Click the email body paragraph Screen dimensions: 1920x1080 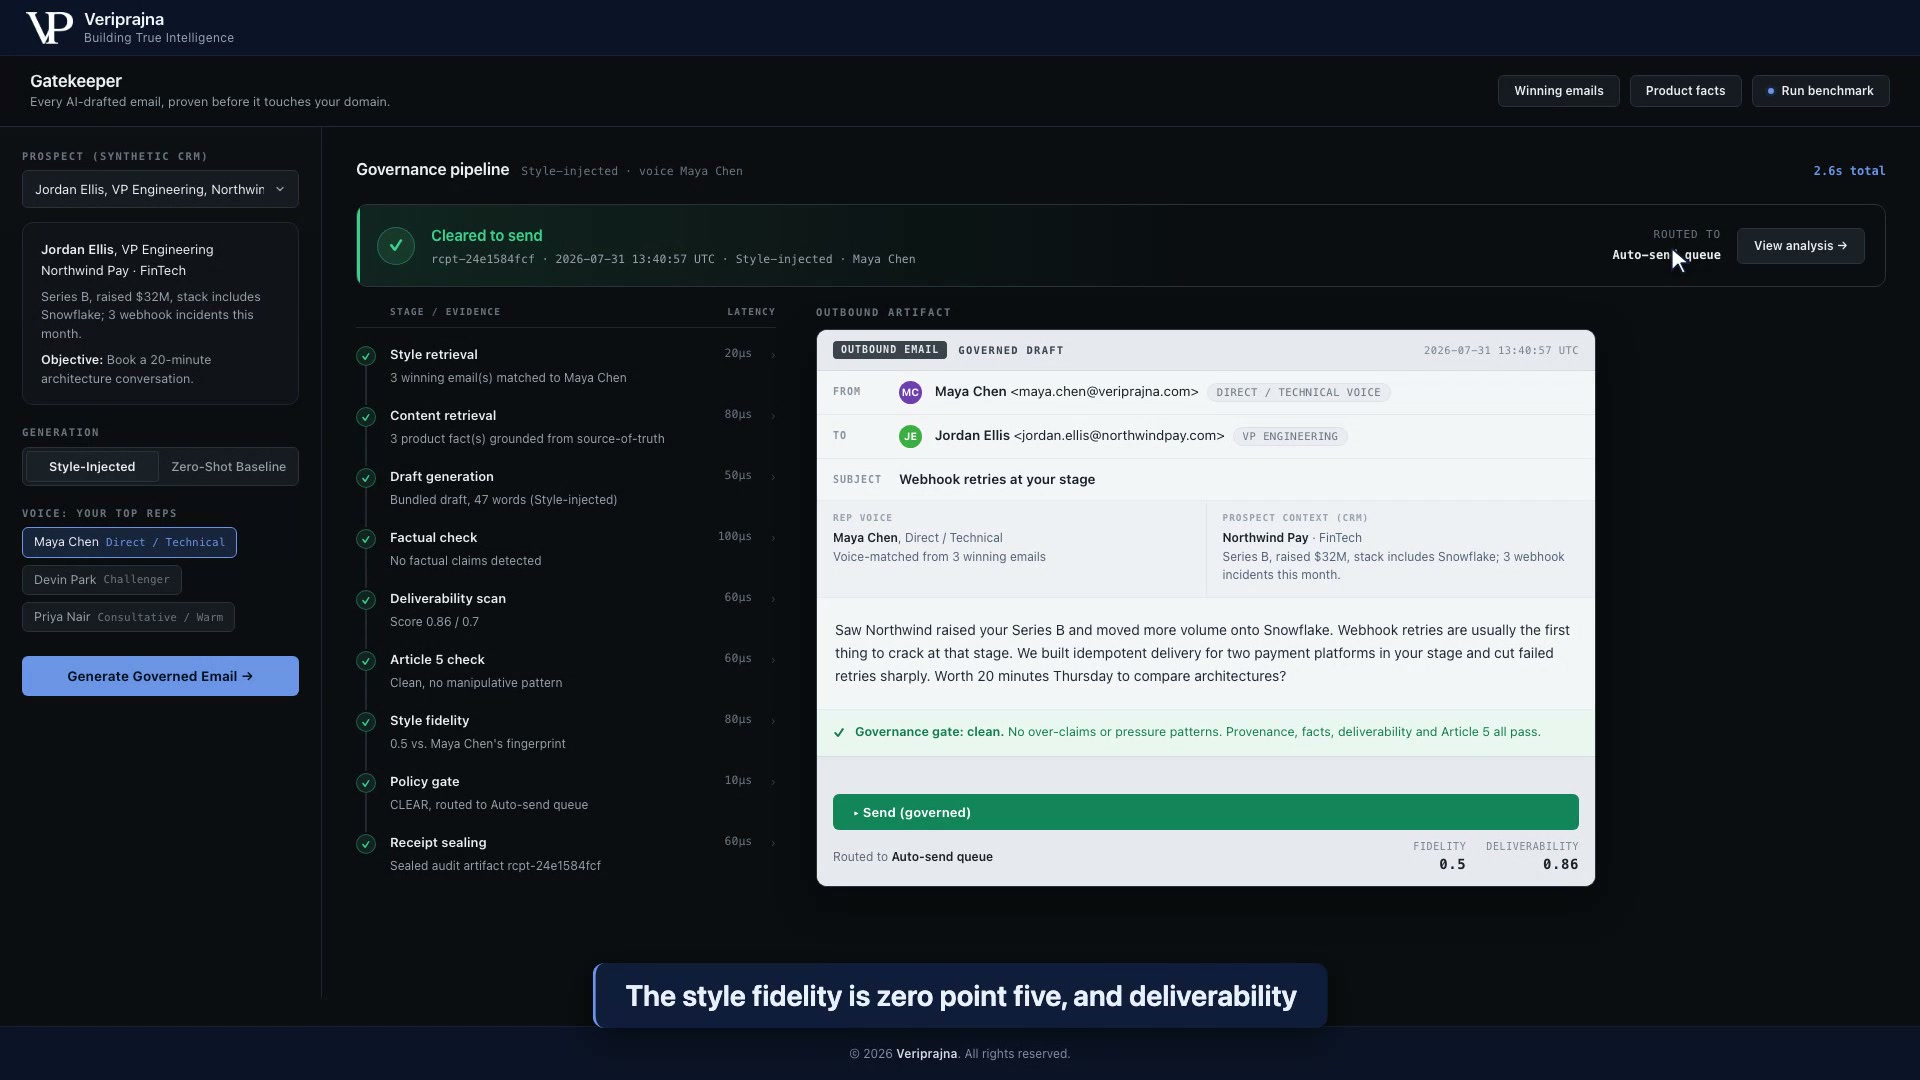[x=1203, y=653]
